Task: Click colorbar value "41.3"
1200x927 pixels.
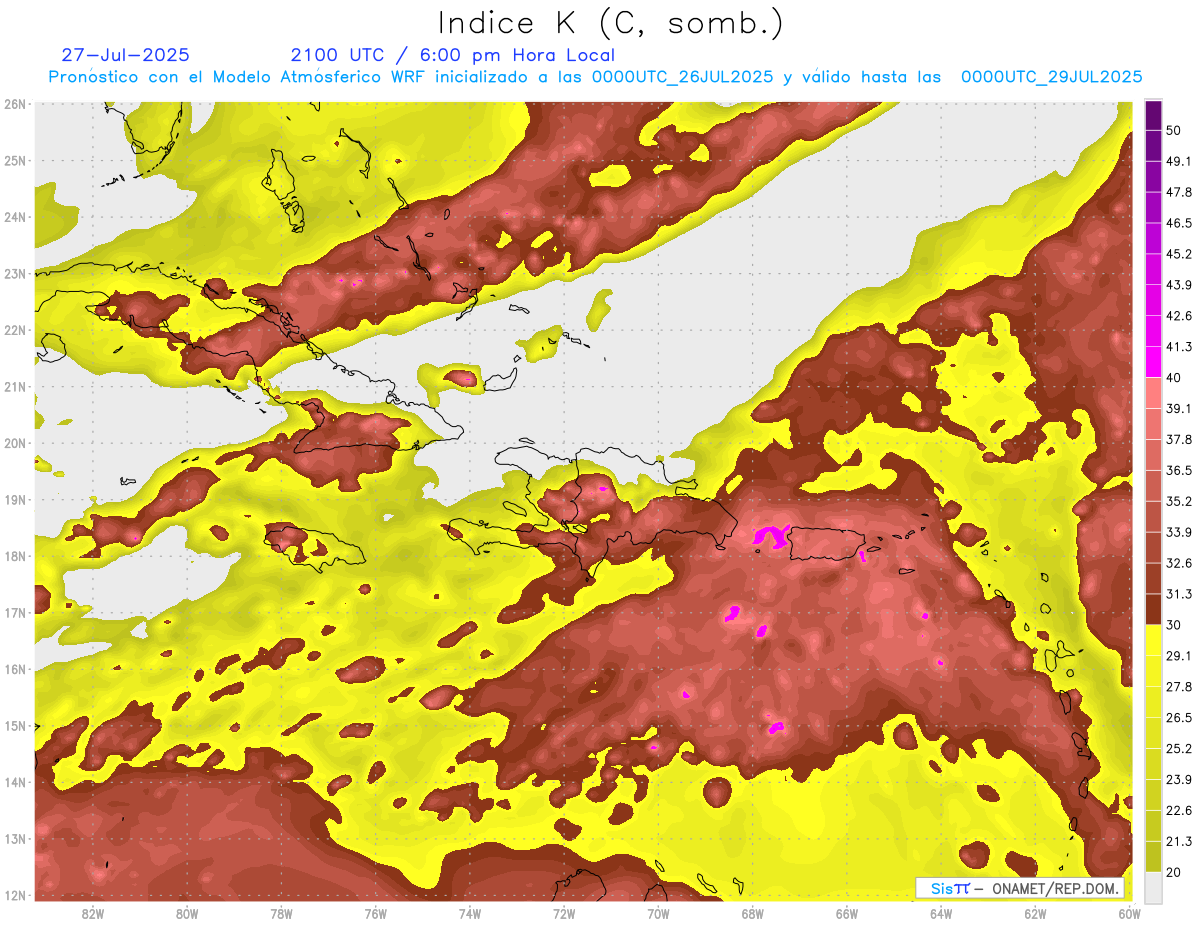Action: [1179, 347]
